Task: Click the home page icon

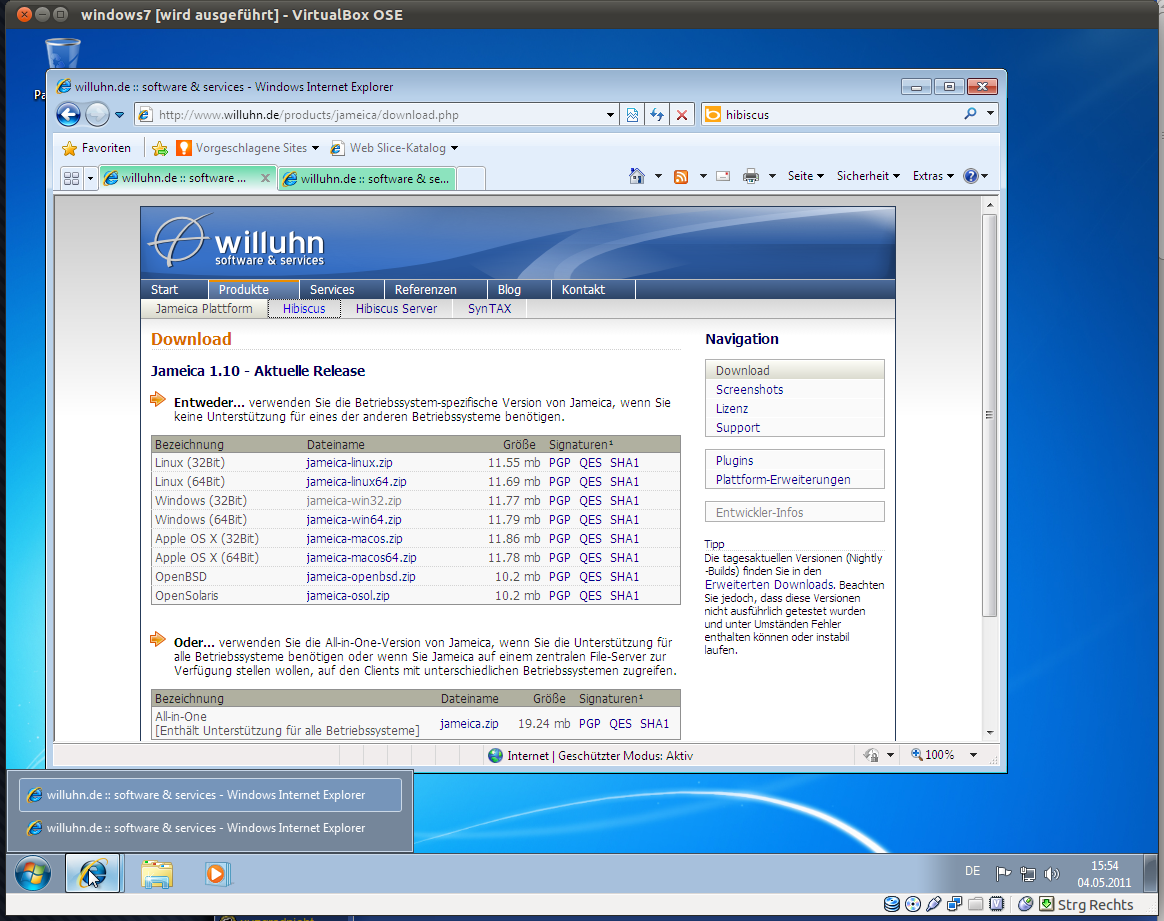Action: [637, 176]
